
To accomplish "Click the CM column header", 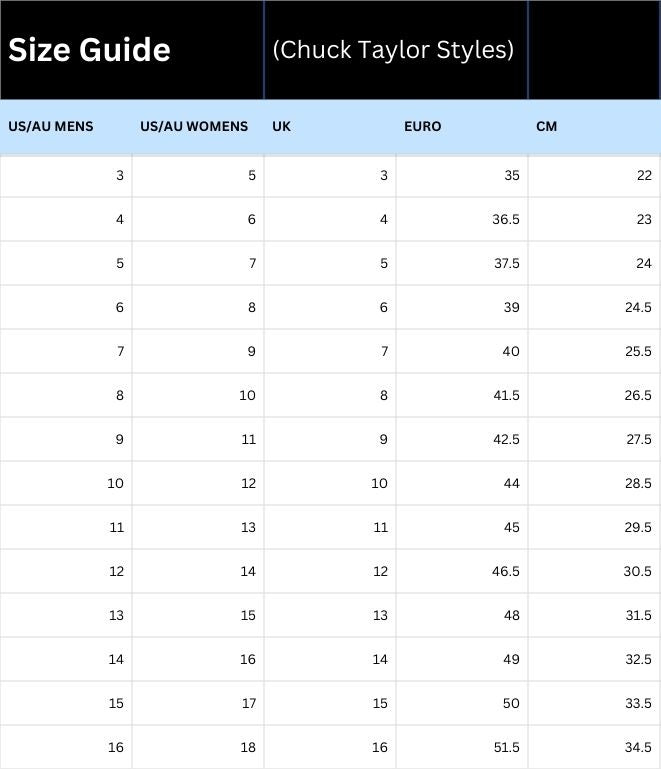I will (x=546, y=127).
